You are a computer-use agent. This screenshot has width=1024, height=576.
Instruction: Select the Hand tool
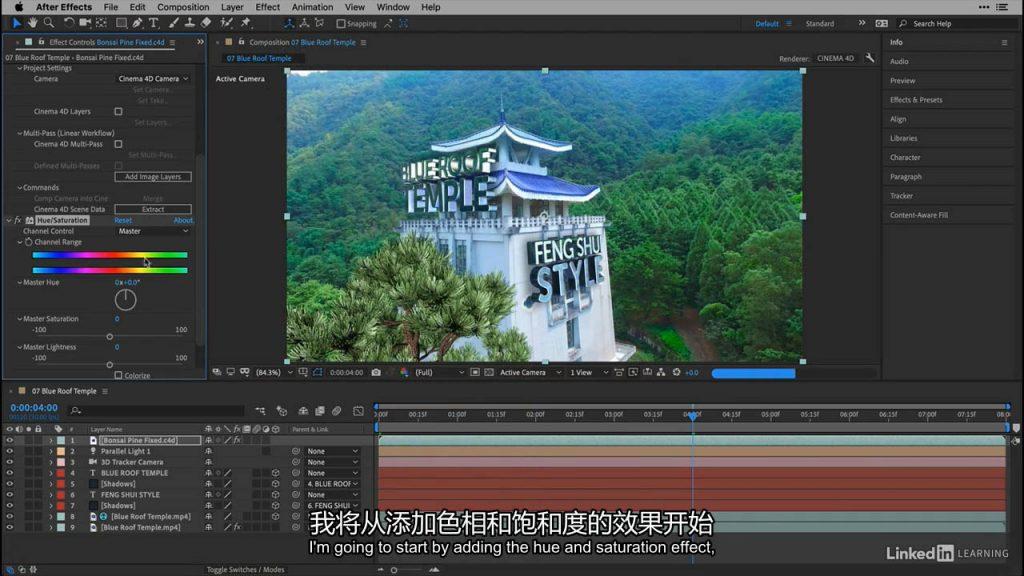32,24
